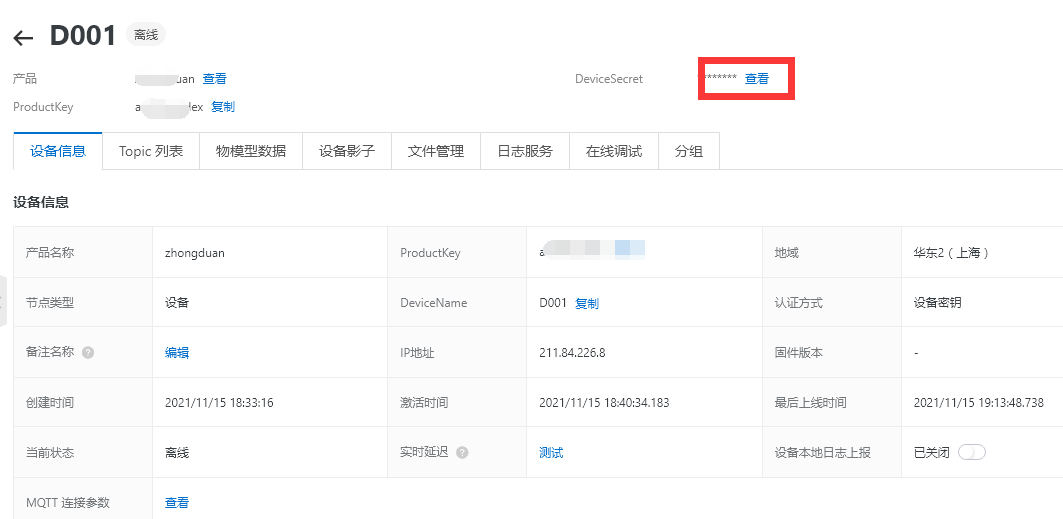This screenshot has height=519, width=1063.
Task: Click the IP地址 label cell
Action: pos(457,352)
